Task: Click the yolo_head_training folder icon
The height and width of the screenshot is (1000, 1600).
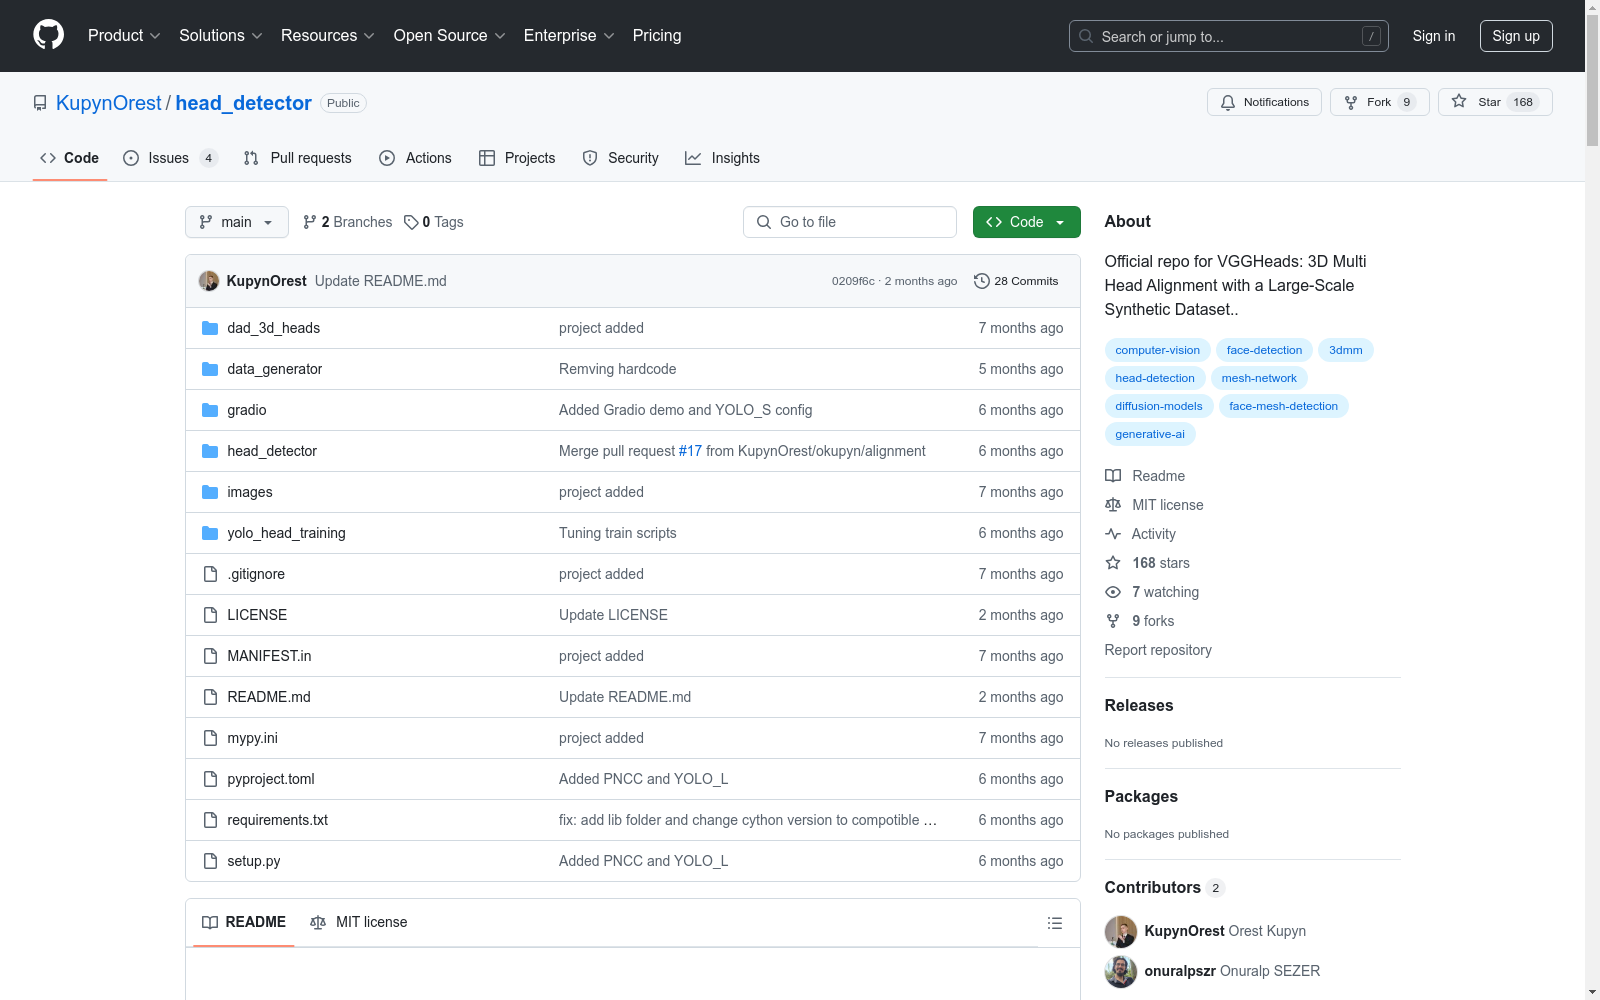Action: [x=210, y=533]
